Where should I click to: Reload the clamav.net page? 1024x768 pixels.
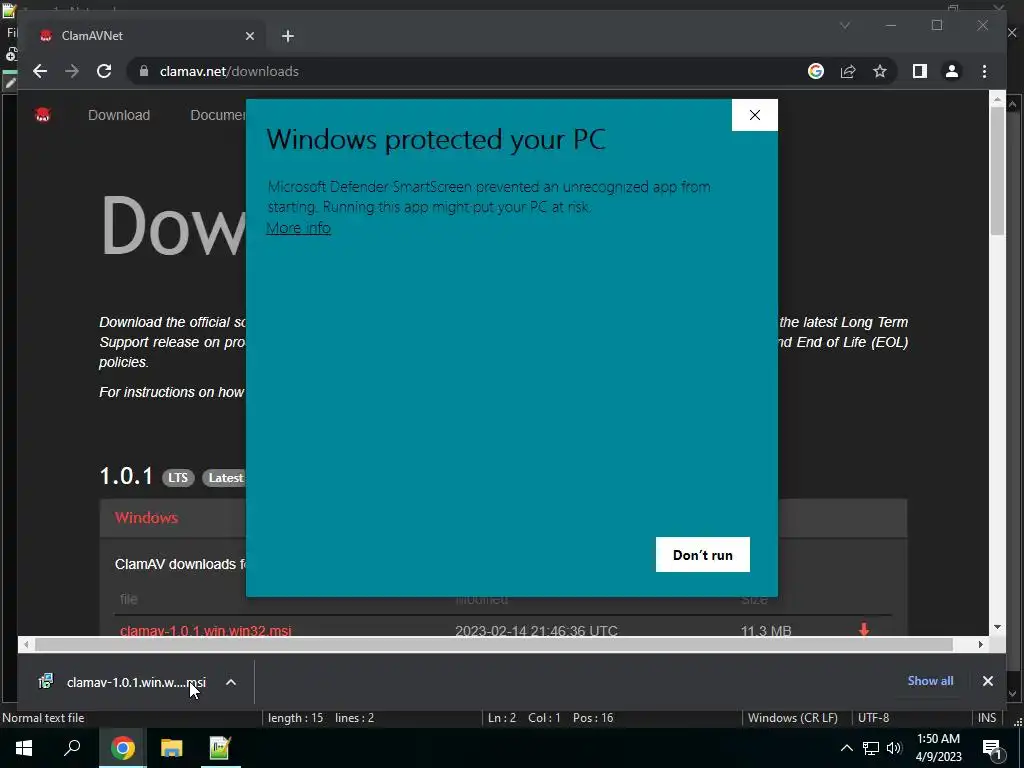(x=104, y=71)
